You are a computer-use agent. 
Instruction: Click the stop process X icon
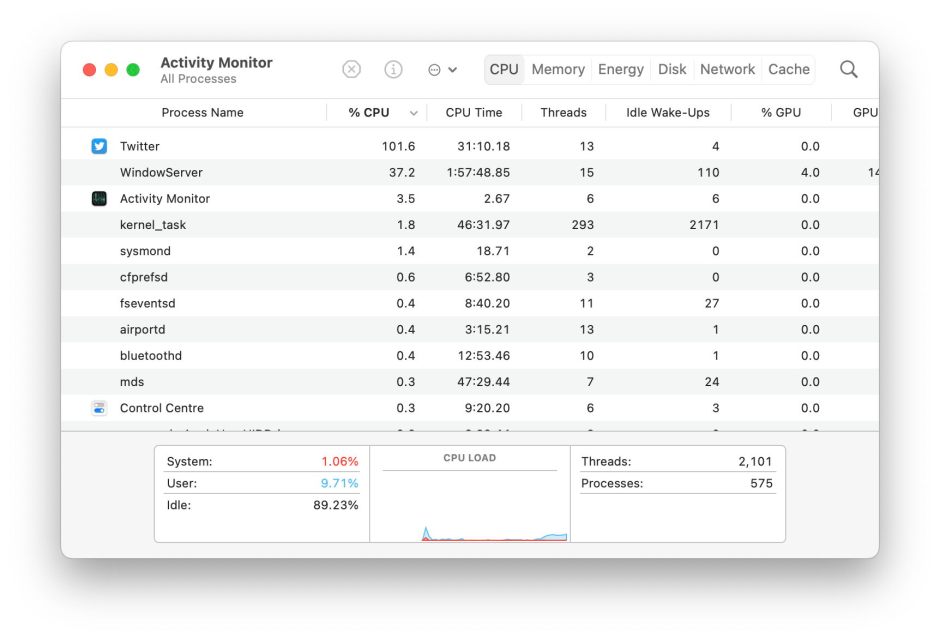pyautogui.click(x=351, y=69)
